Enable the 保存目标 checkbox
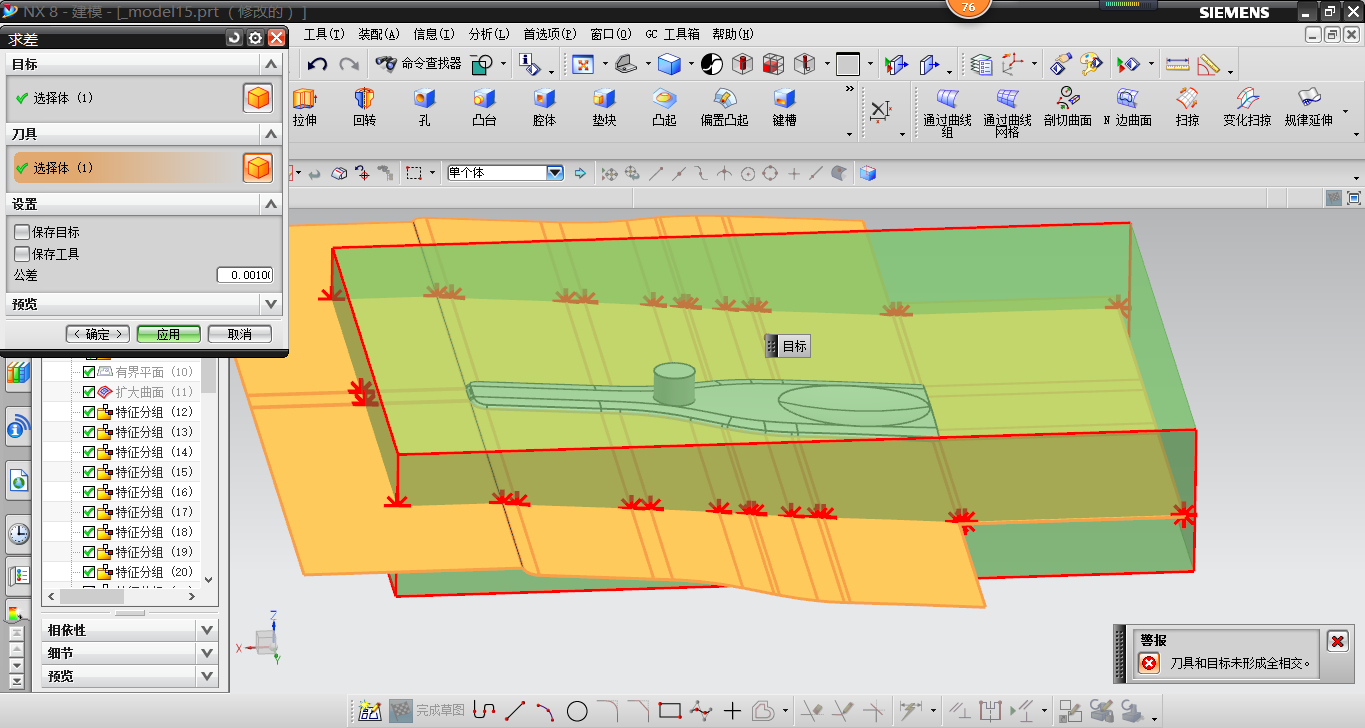Image resolution: width=1365 pixels, height=728 pixels. pos(22,232)
